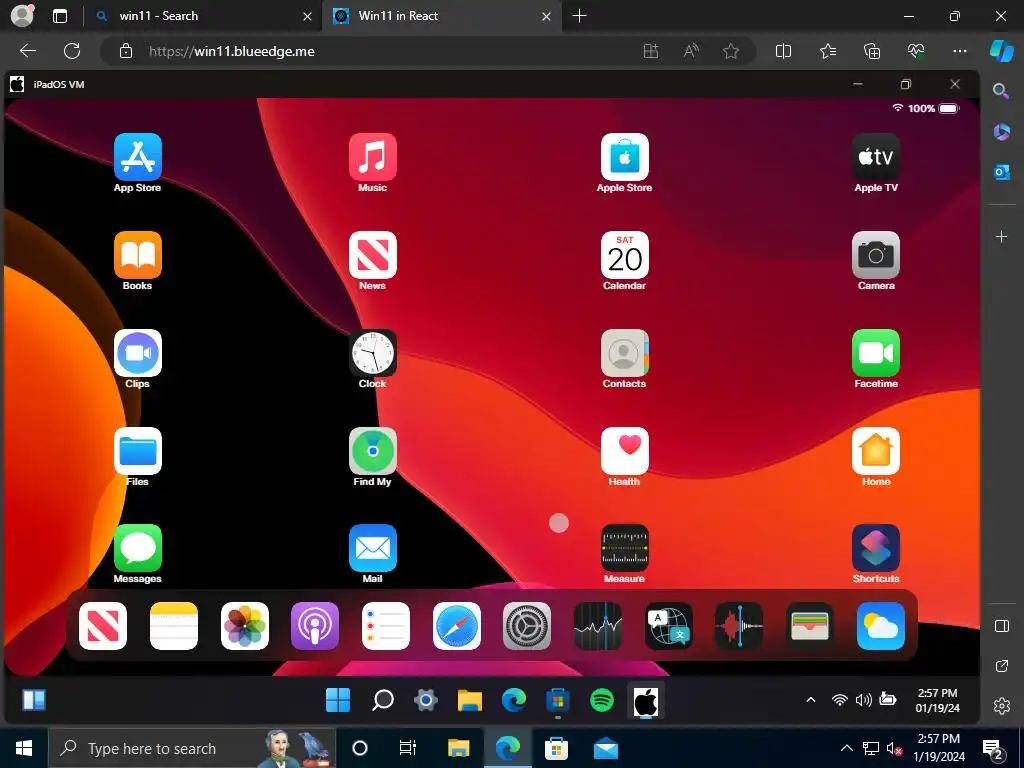
Task: Open the Copilot sidebar button
Action: coord(1002,52)
